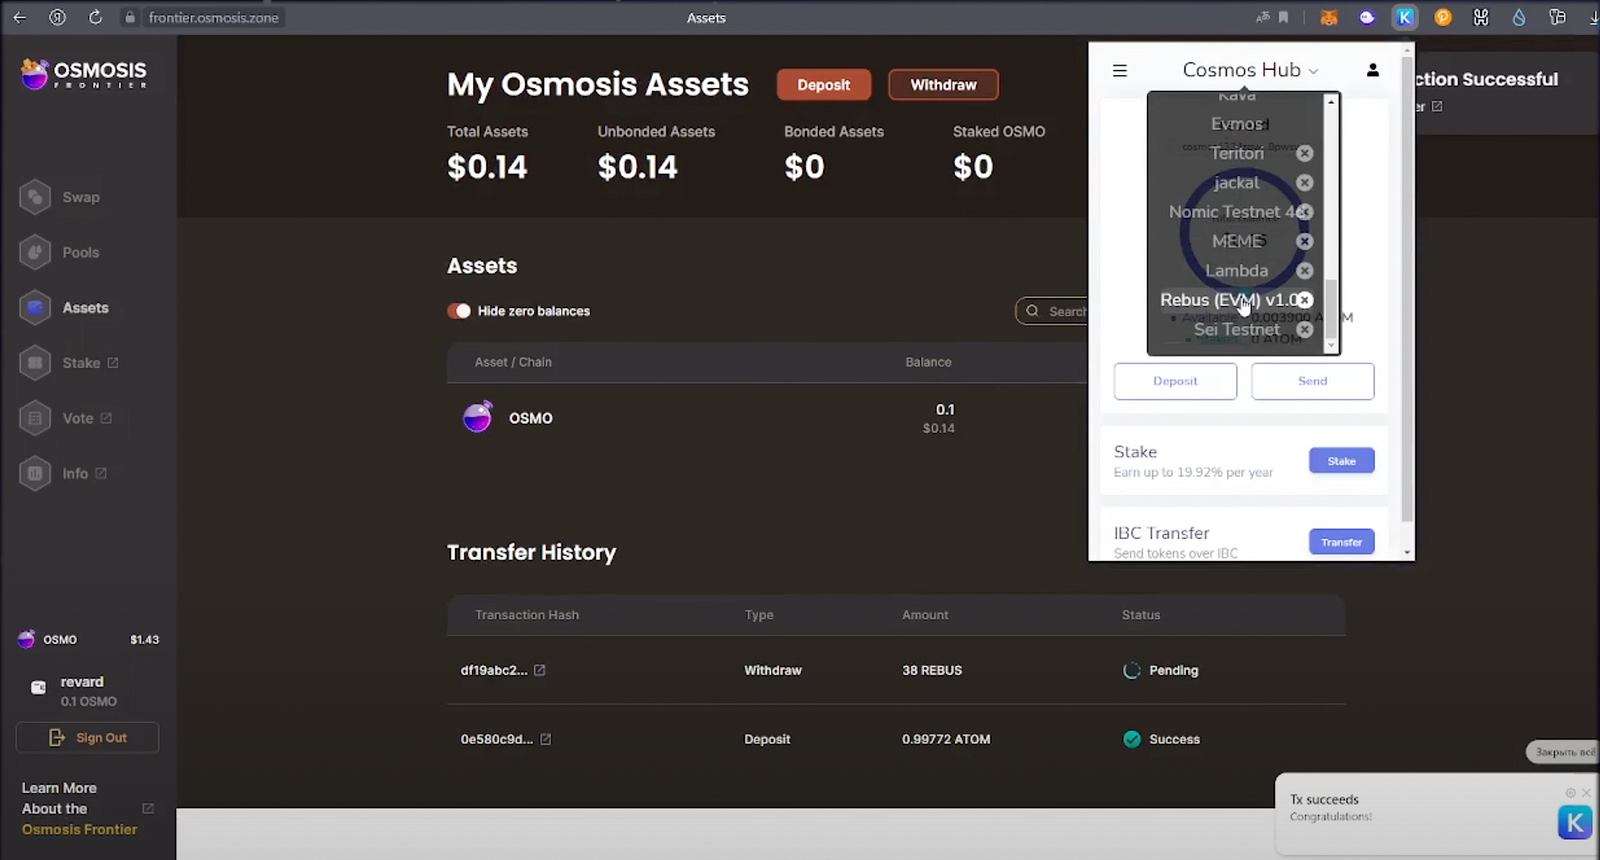Remove jackal chain from the Keplr list
This screenshot has width=1600, height=860.
(1305, 182)
